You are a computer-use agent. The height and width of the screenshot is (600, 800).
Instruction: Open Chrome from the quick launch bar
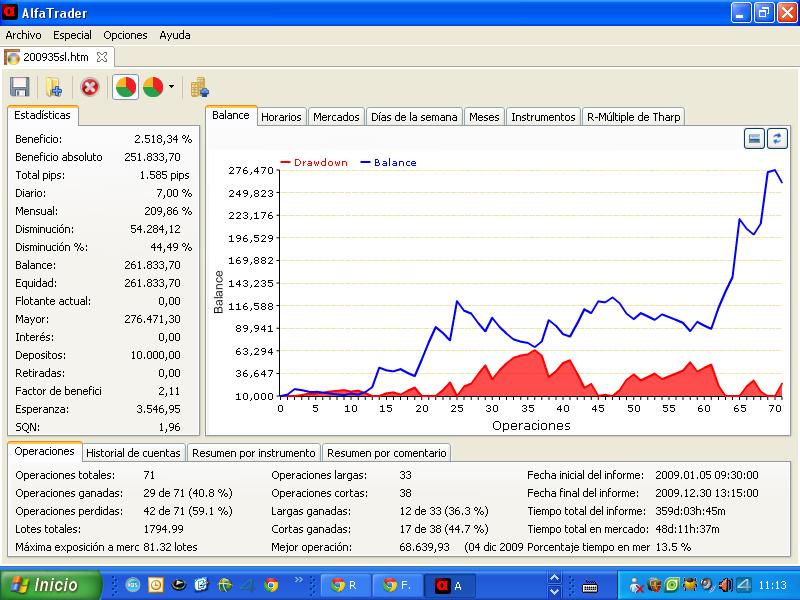click(271, 585)
